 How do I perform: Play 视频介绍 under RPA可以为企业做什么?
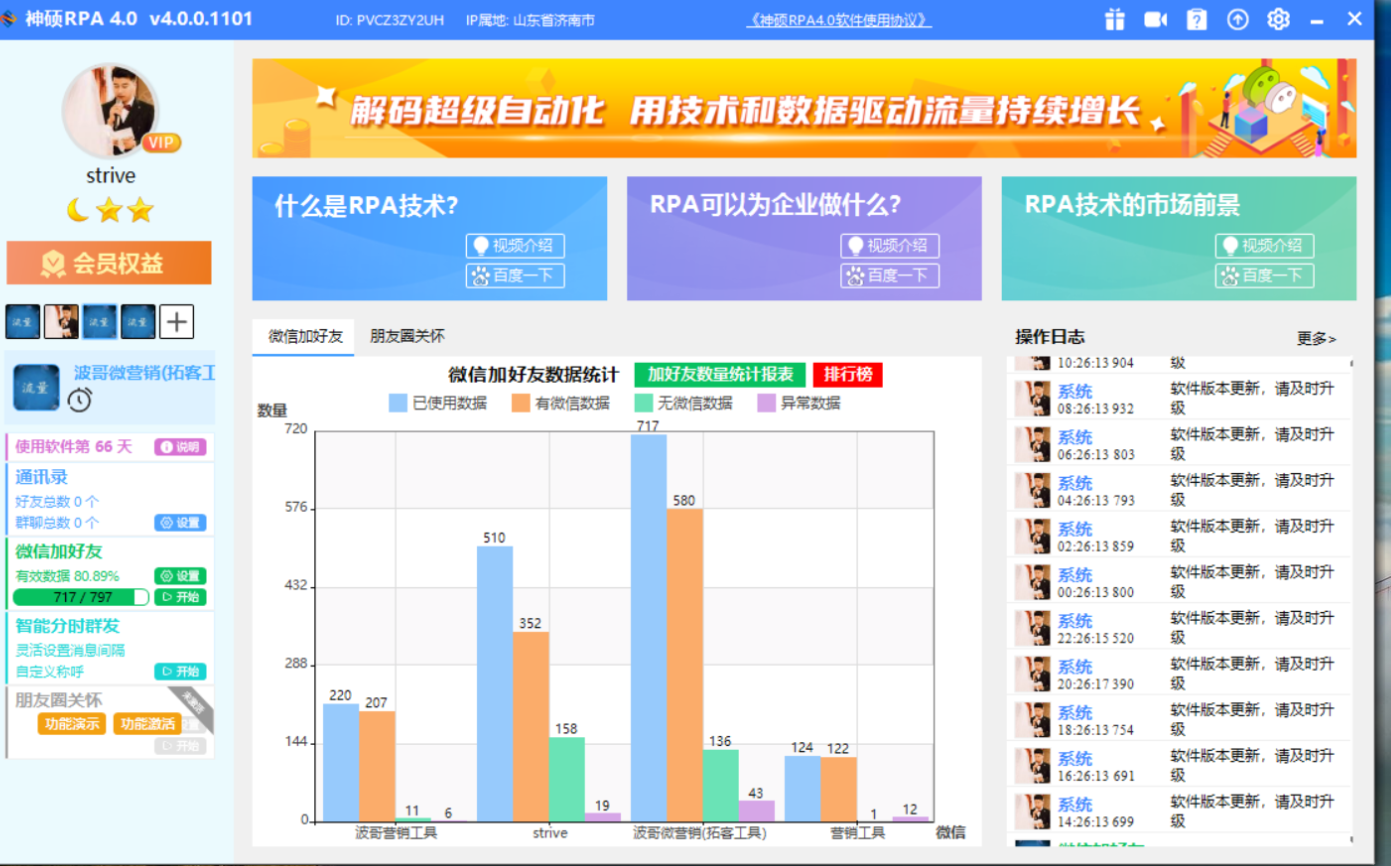pos(890,246)
